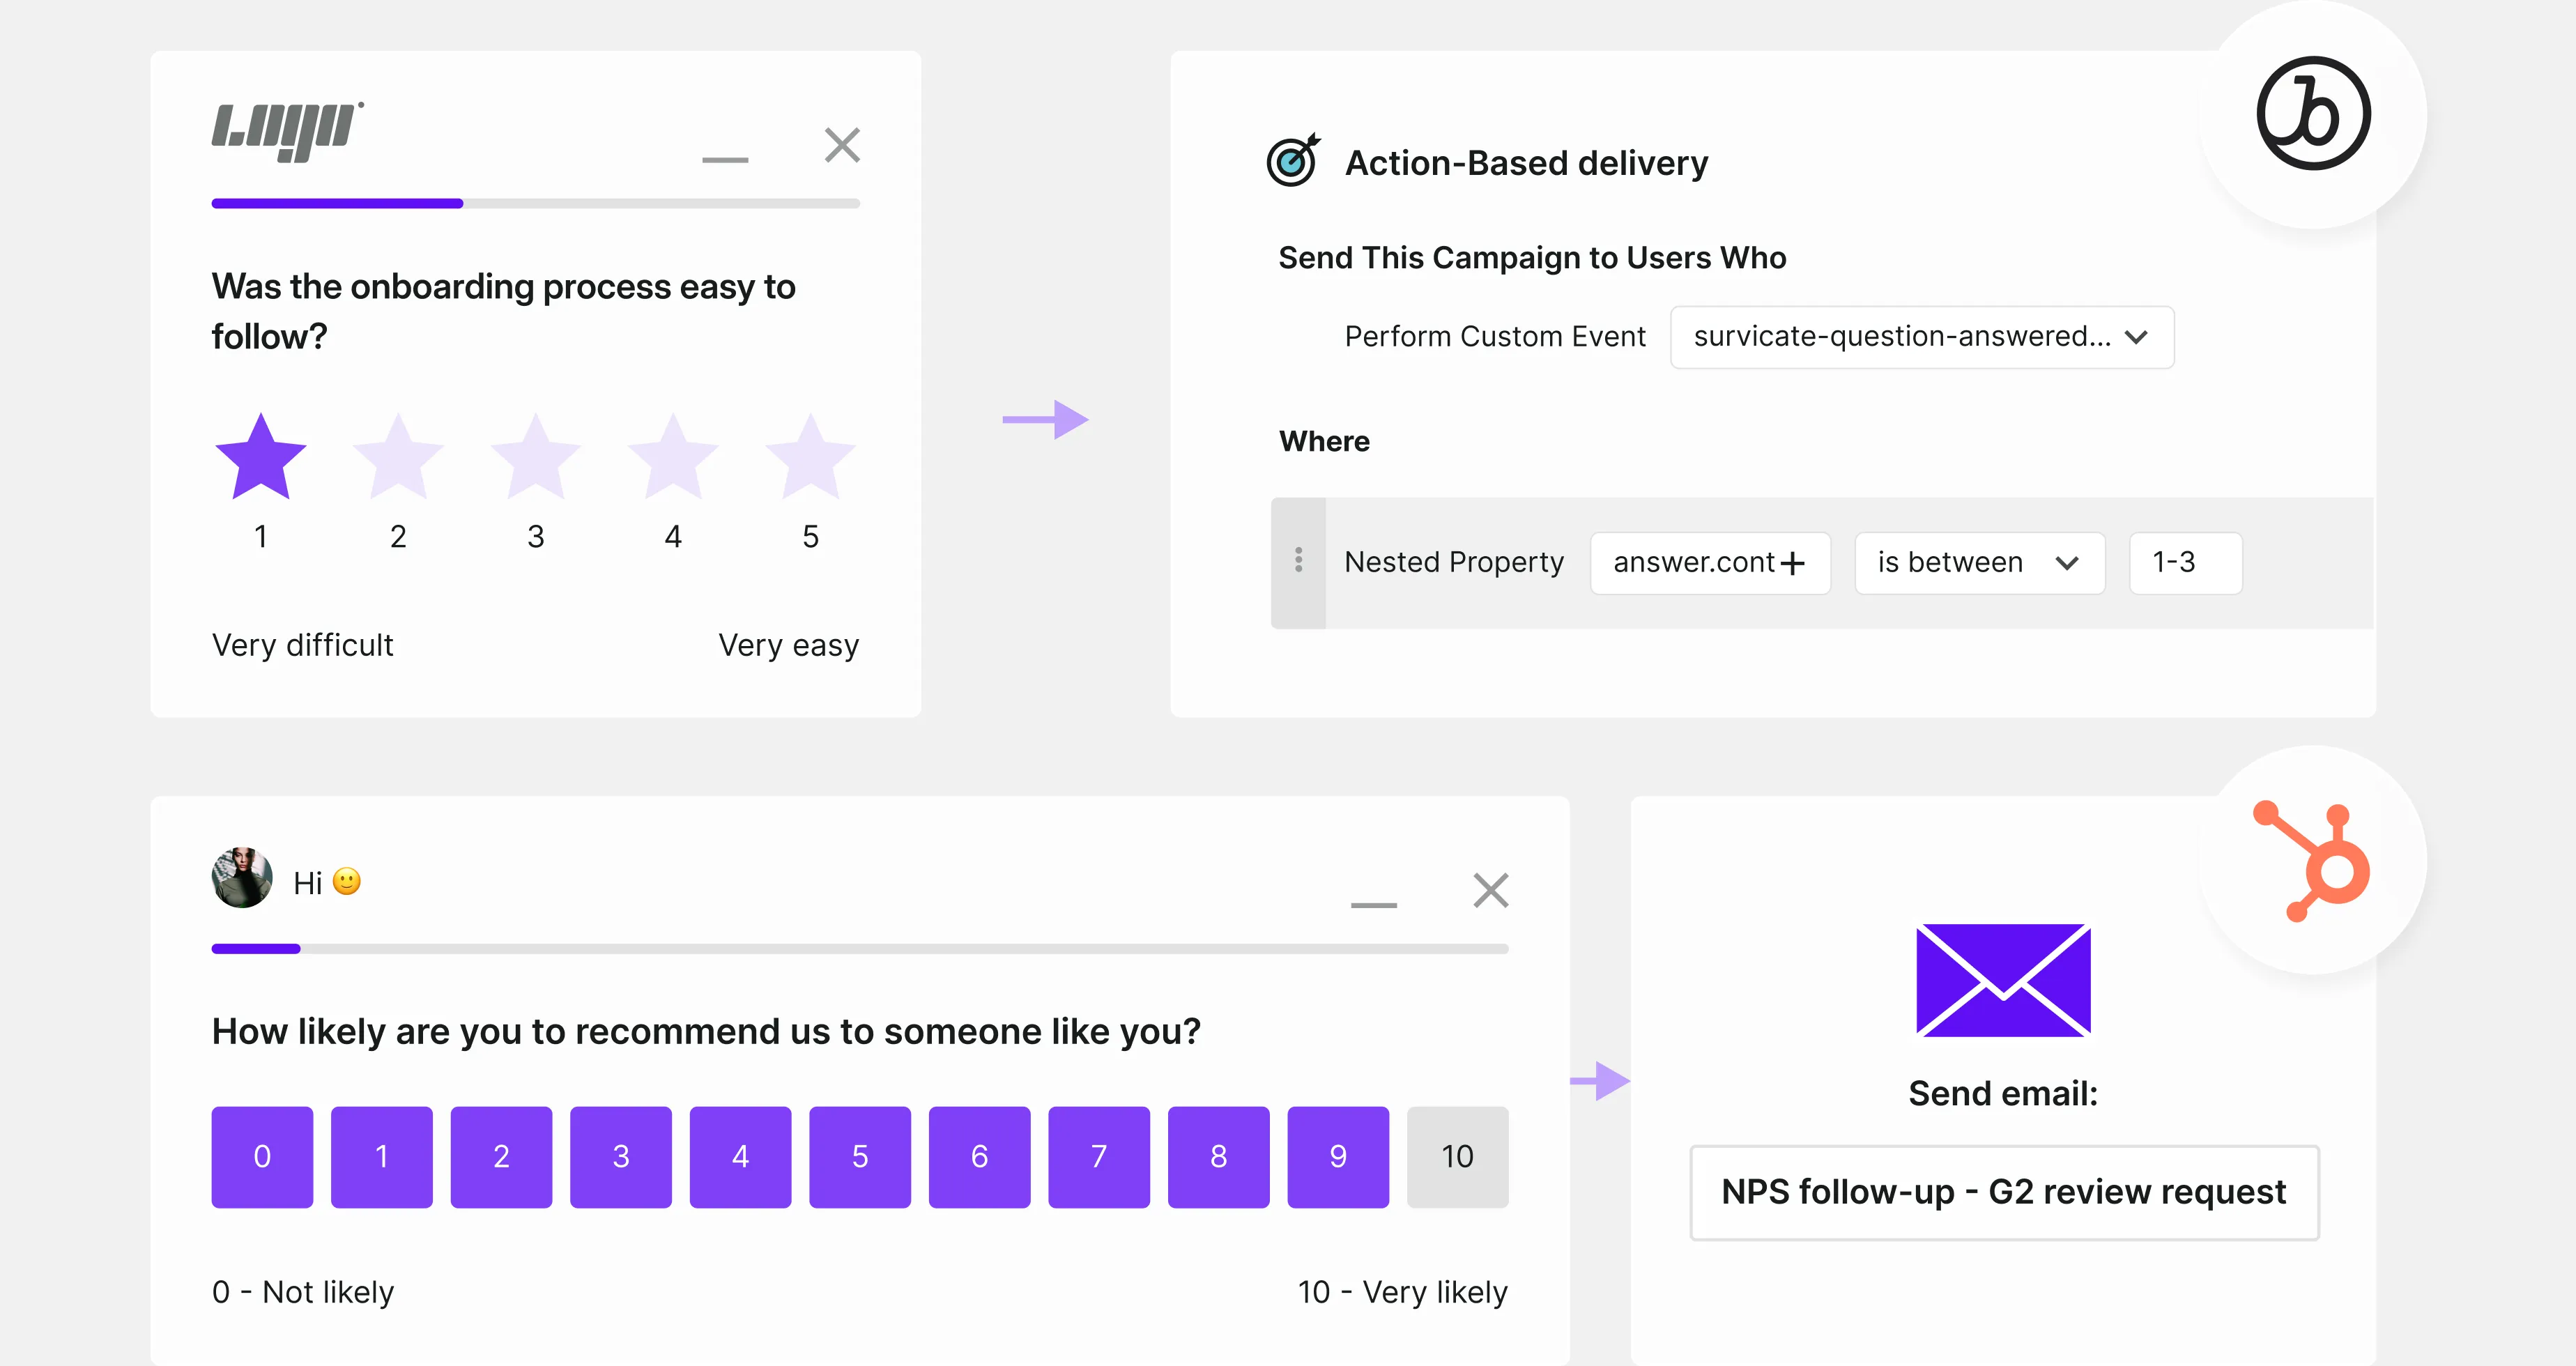Rate onboarding with the fifth star
This screenshot has width=2576, height=1366.
coord(810,457)
